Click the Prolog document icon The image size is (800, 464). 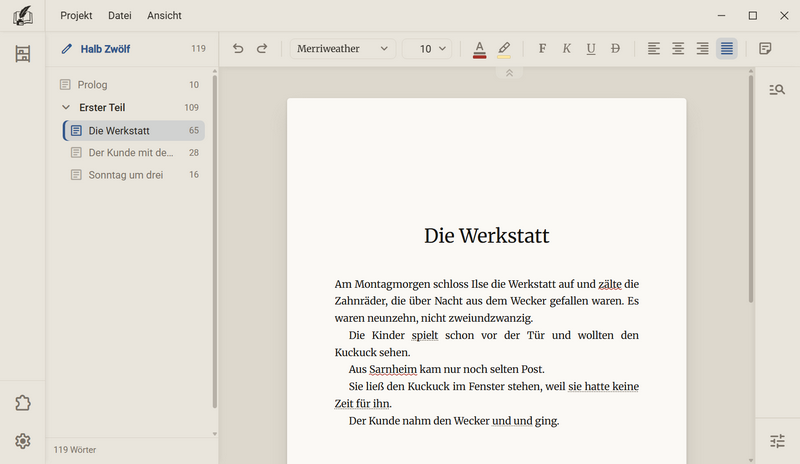(65, 85)
